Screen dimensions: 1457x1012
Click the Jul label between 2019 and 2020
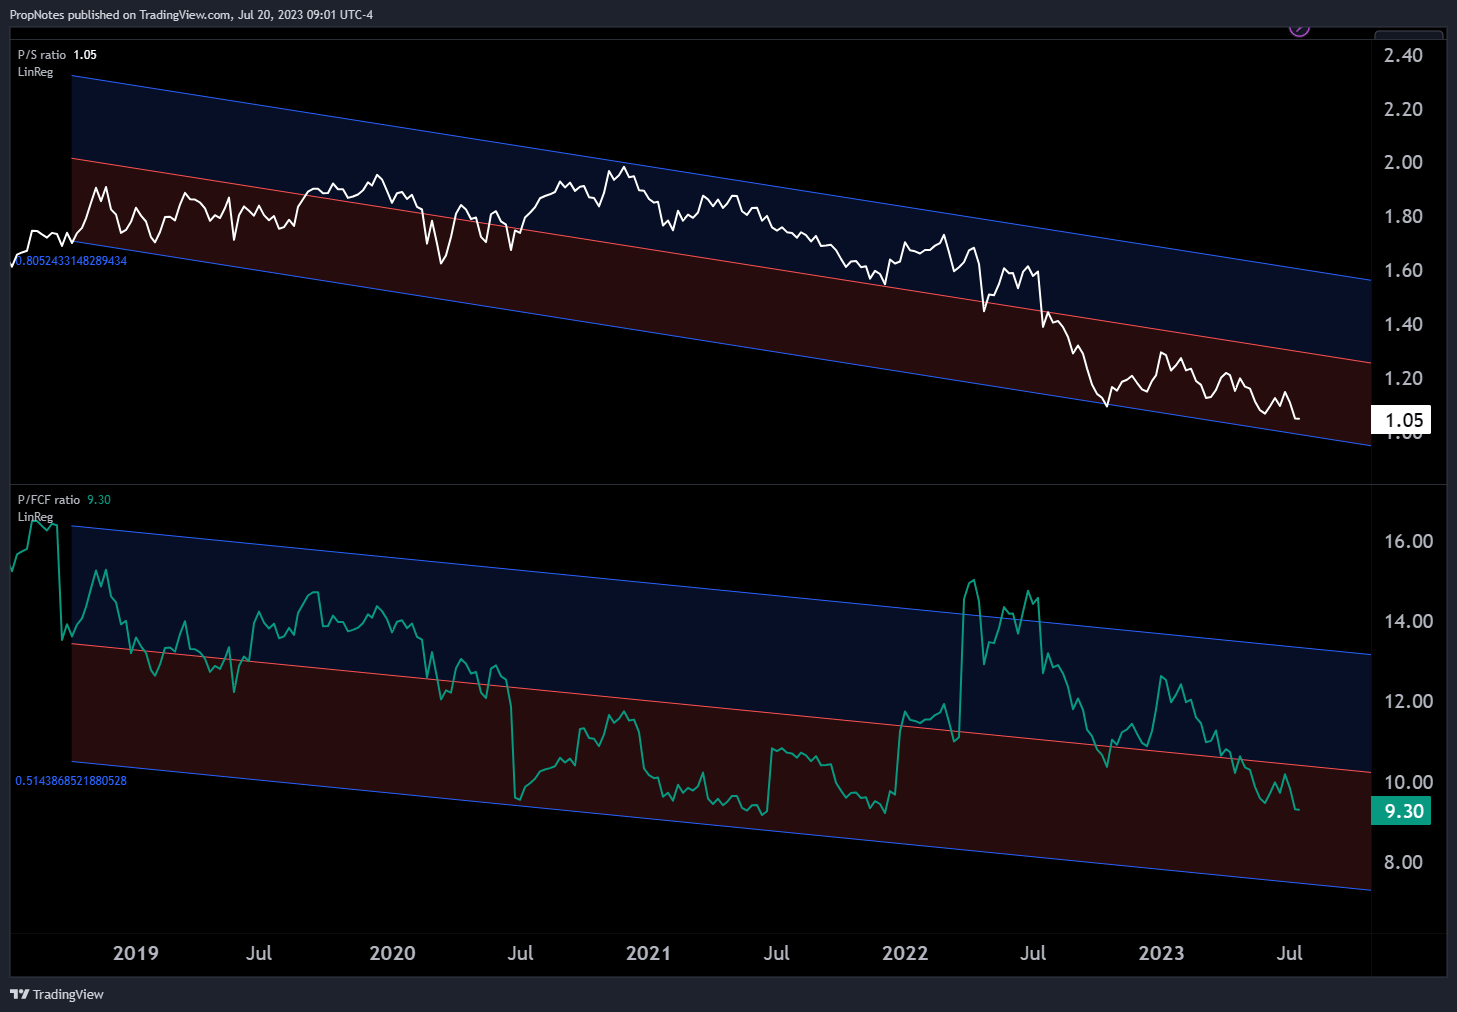[x=259, y=953]
